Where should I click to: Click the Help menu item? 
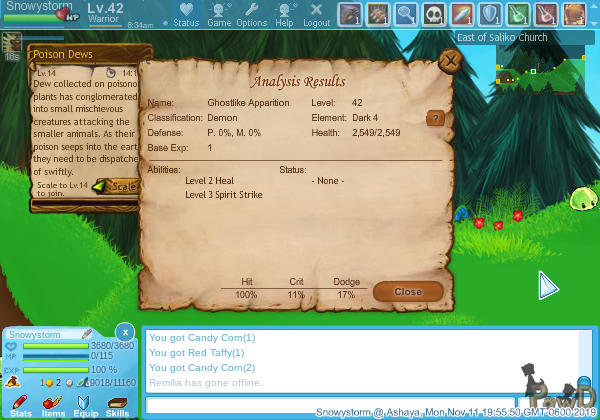[284, 15]
